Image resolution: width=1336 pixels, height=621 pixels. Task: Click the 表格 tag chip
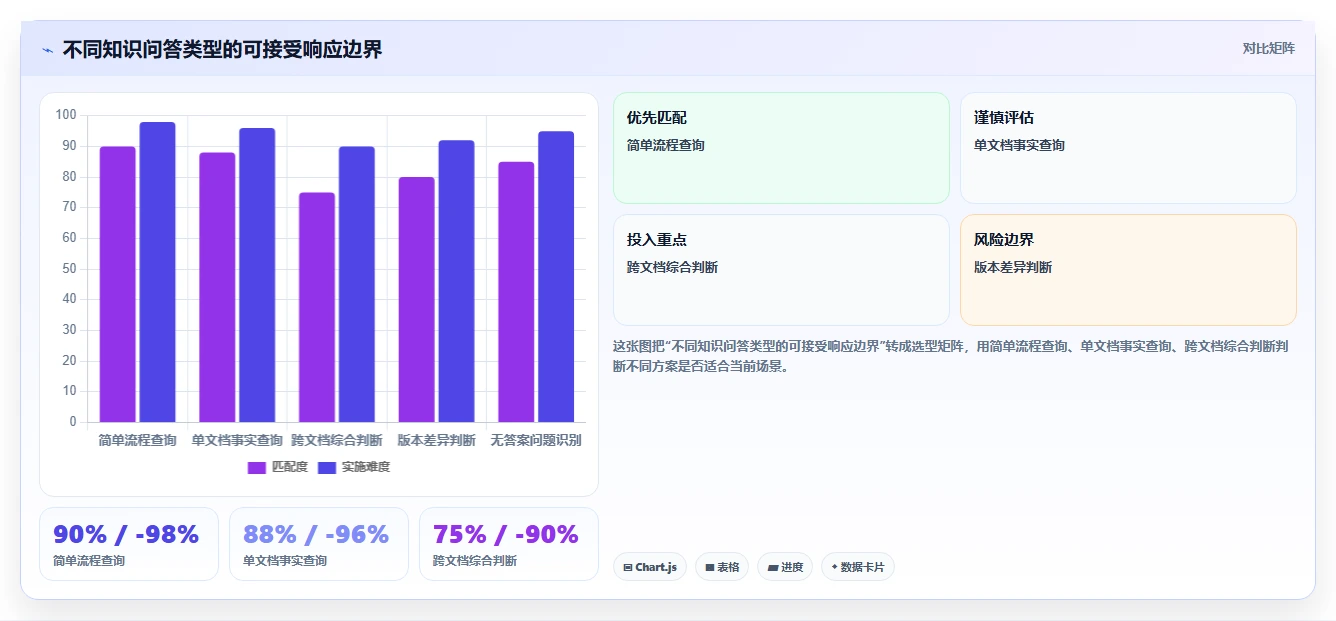point(722,567)
